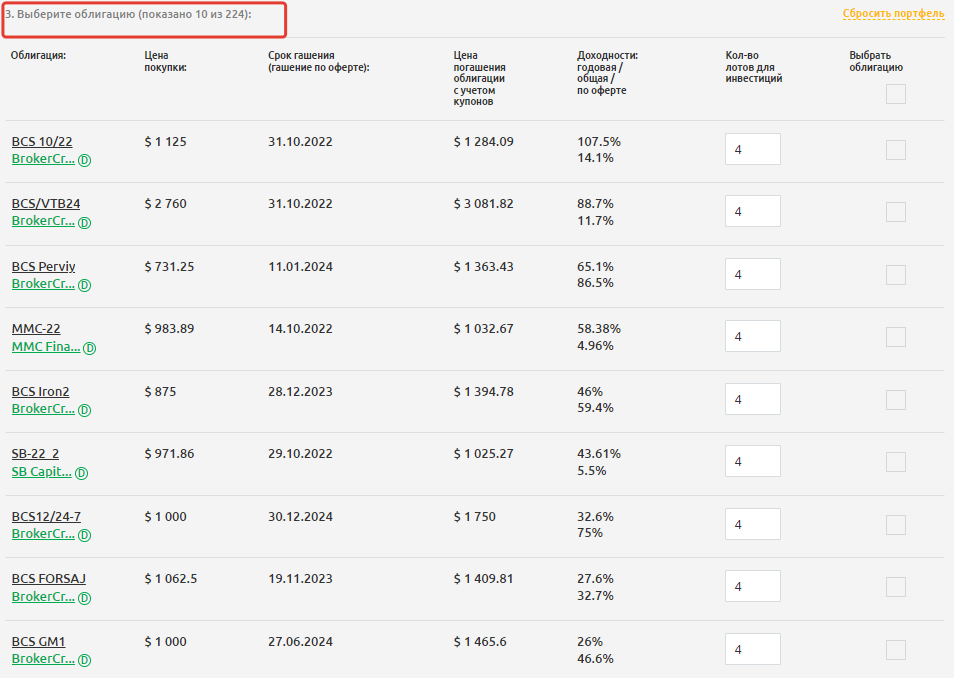Viewport: 954px width, 678px height.
Task: Click the info icon in BCS12/24-7 row
Action: 85,535
